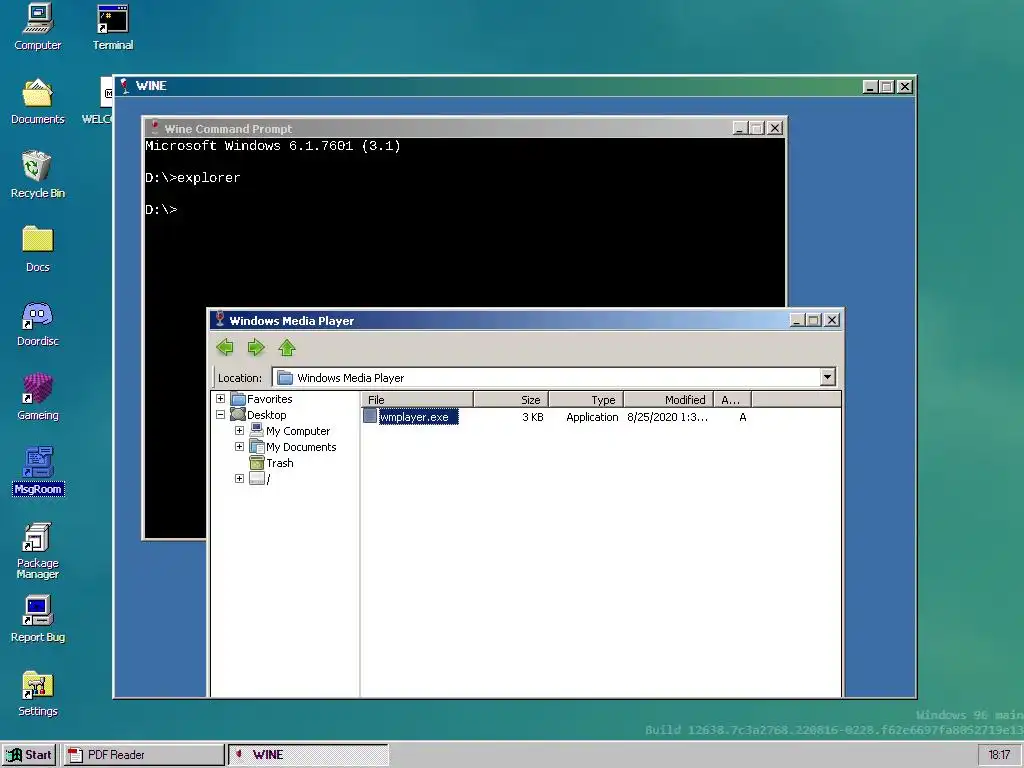The image size is (1024, 768).
Task: Close the Wine Command Prompt window
Action: coord(775,128)
